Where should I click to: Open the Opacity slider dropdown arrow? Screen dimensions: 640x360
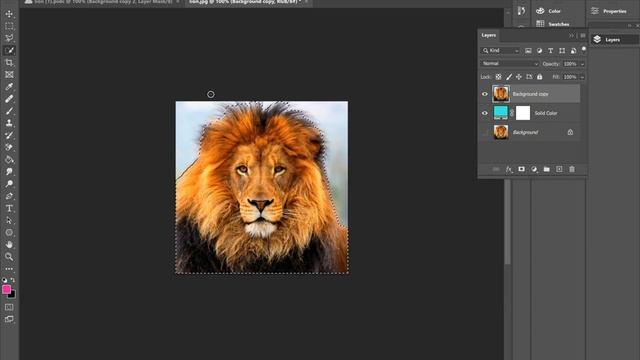[x=582, y=64]
